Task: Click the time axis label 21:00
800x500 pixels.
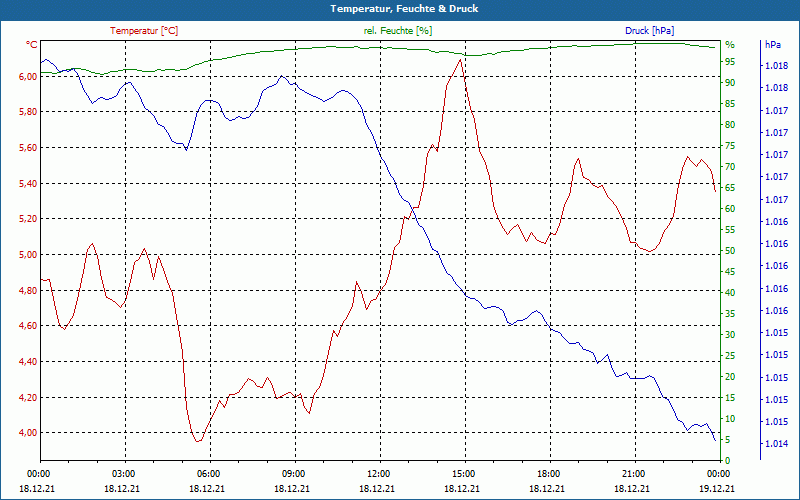Action: (635, 473)
